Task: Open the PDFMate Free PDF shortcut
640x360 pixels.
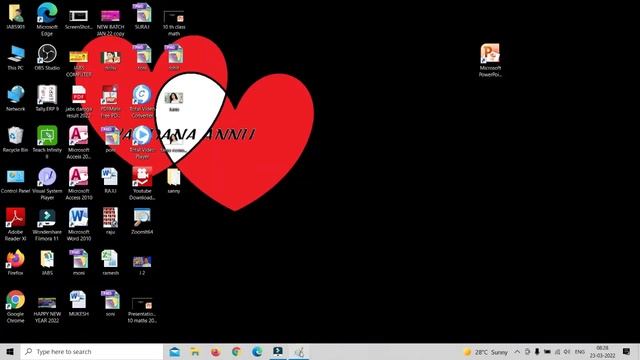Action: point(110,101)
